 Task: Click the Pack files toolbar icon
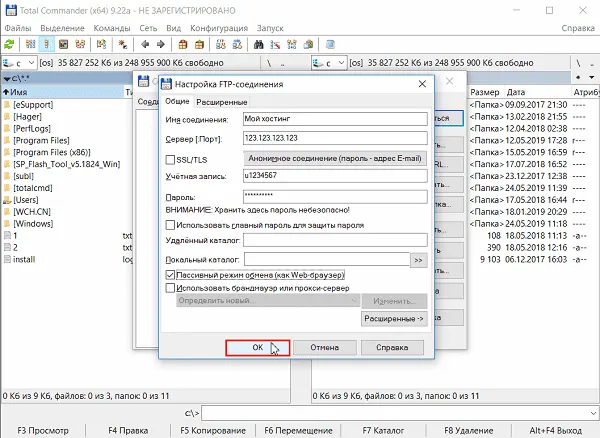183,44
